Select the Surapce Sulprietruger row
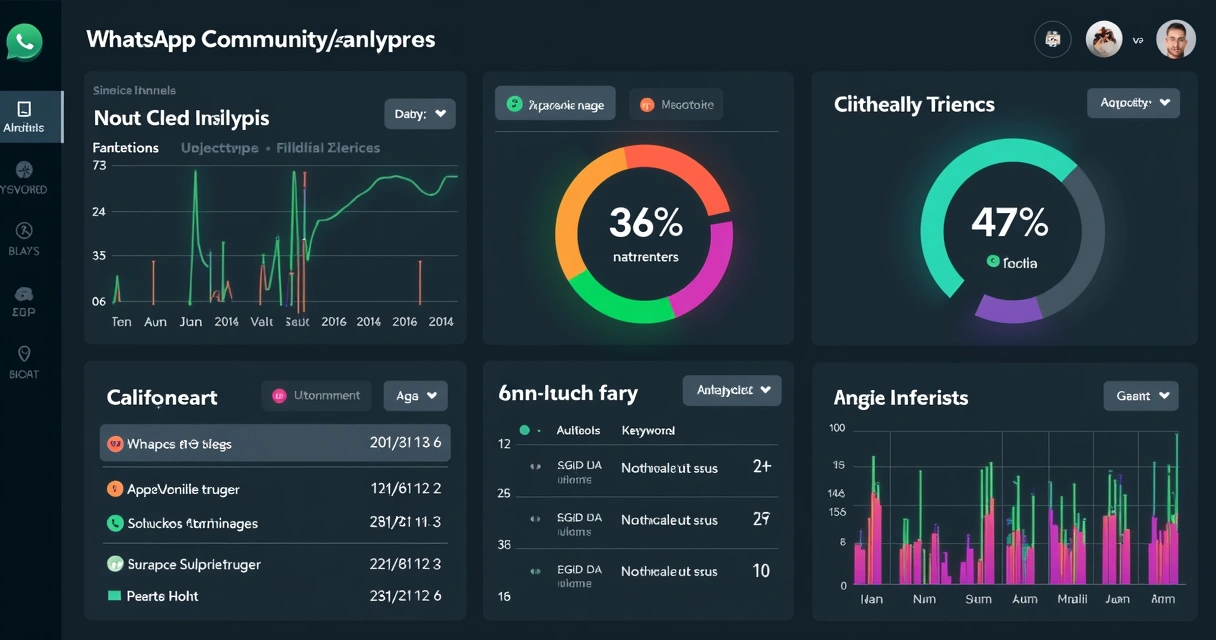Image resolution: width=1216 pixels, height=640 pixels. tap(275, 564)
